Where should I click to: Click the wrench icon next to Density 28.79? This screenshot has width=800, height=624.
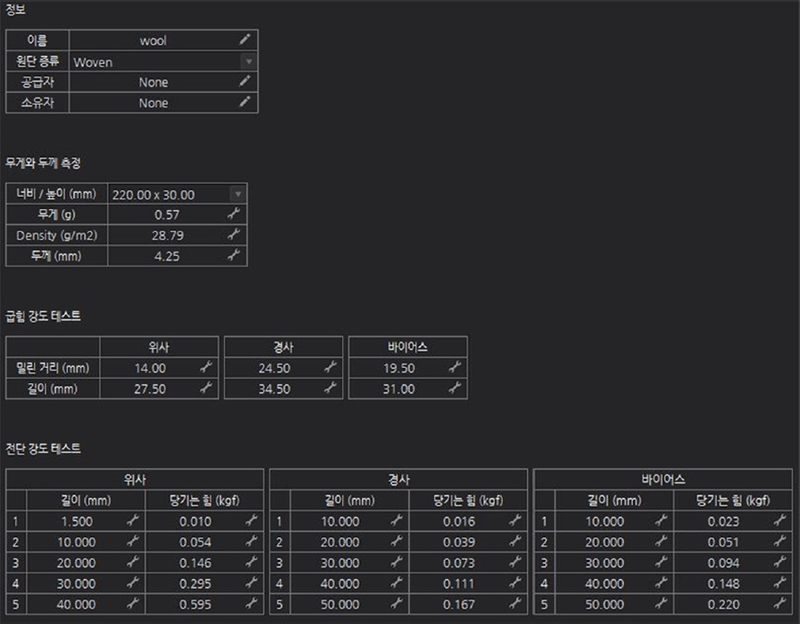click(234, 235)
